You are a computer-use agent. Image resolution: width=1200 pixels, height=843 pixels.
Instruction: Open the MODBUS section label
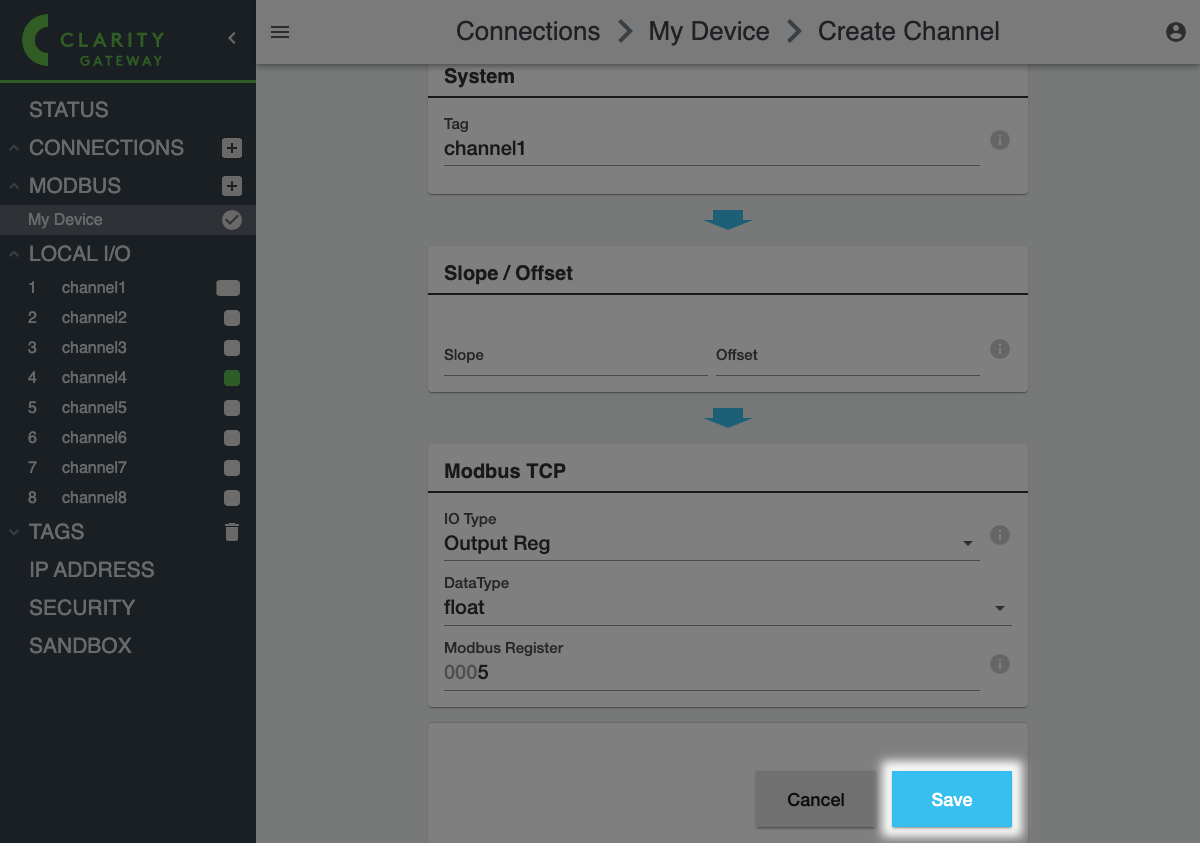(x=75, y=186)
